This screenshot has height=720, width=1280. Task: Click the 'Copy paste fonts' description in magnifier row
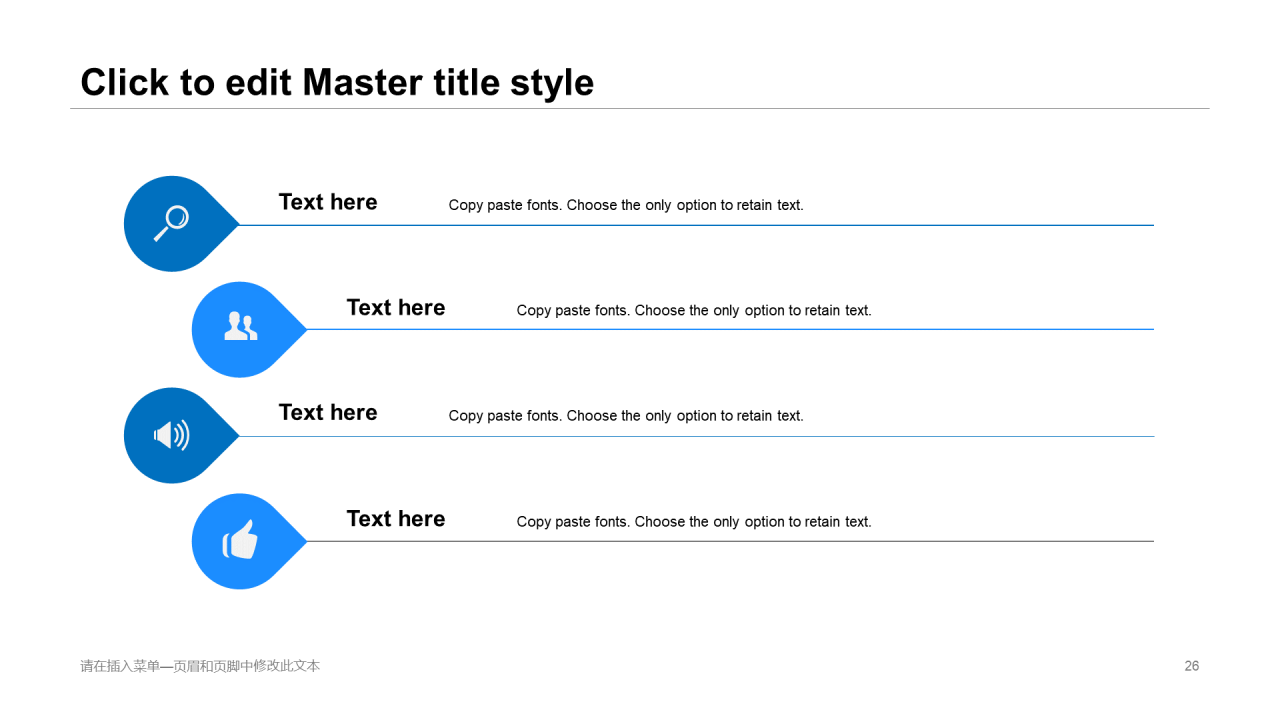(x=626, y=205)
